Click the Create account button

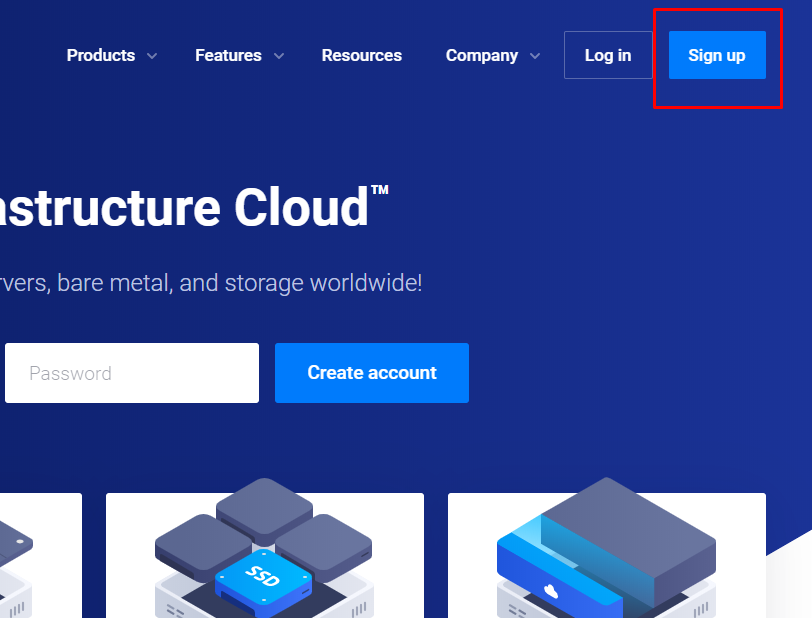372,373
